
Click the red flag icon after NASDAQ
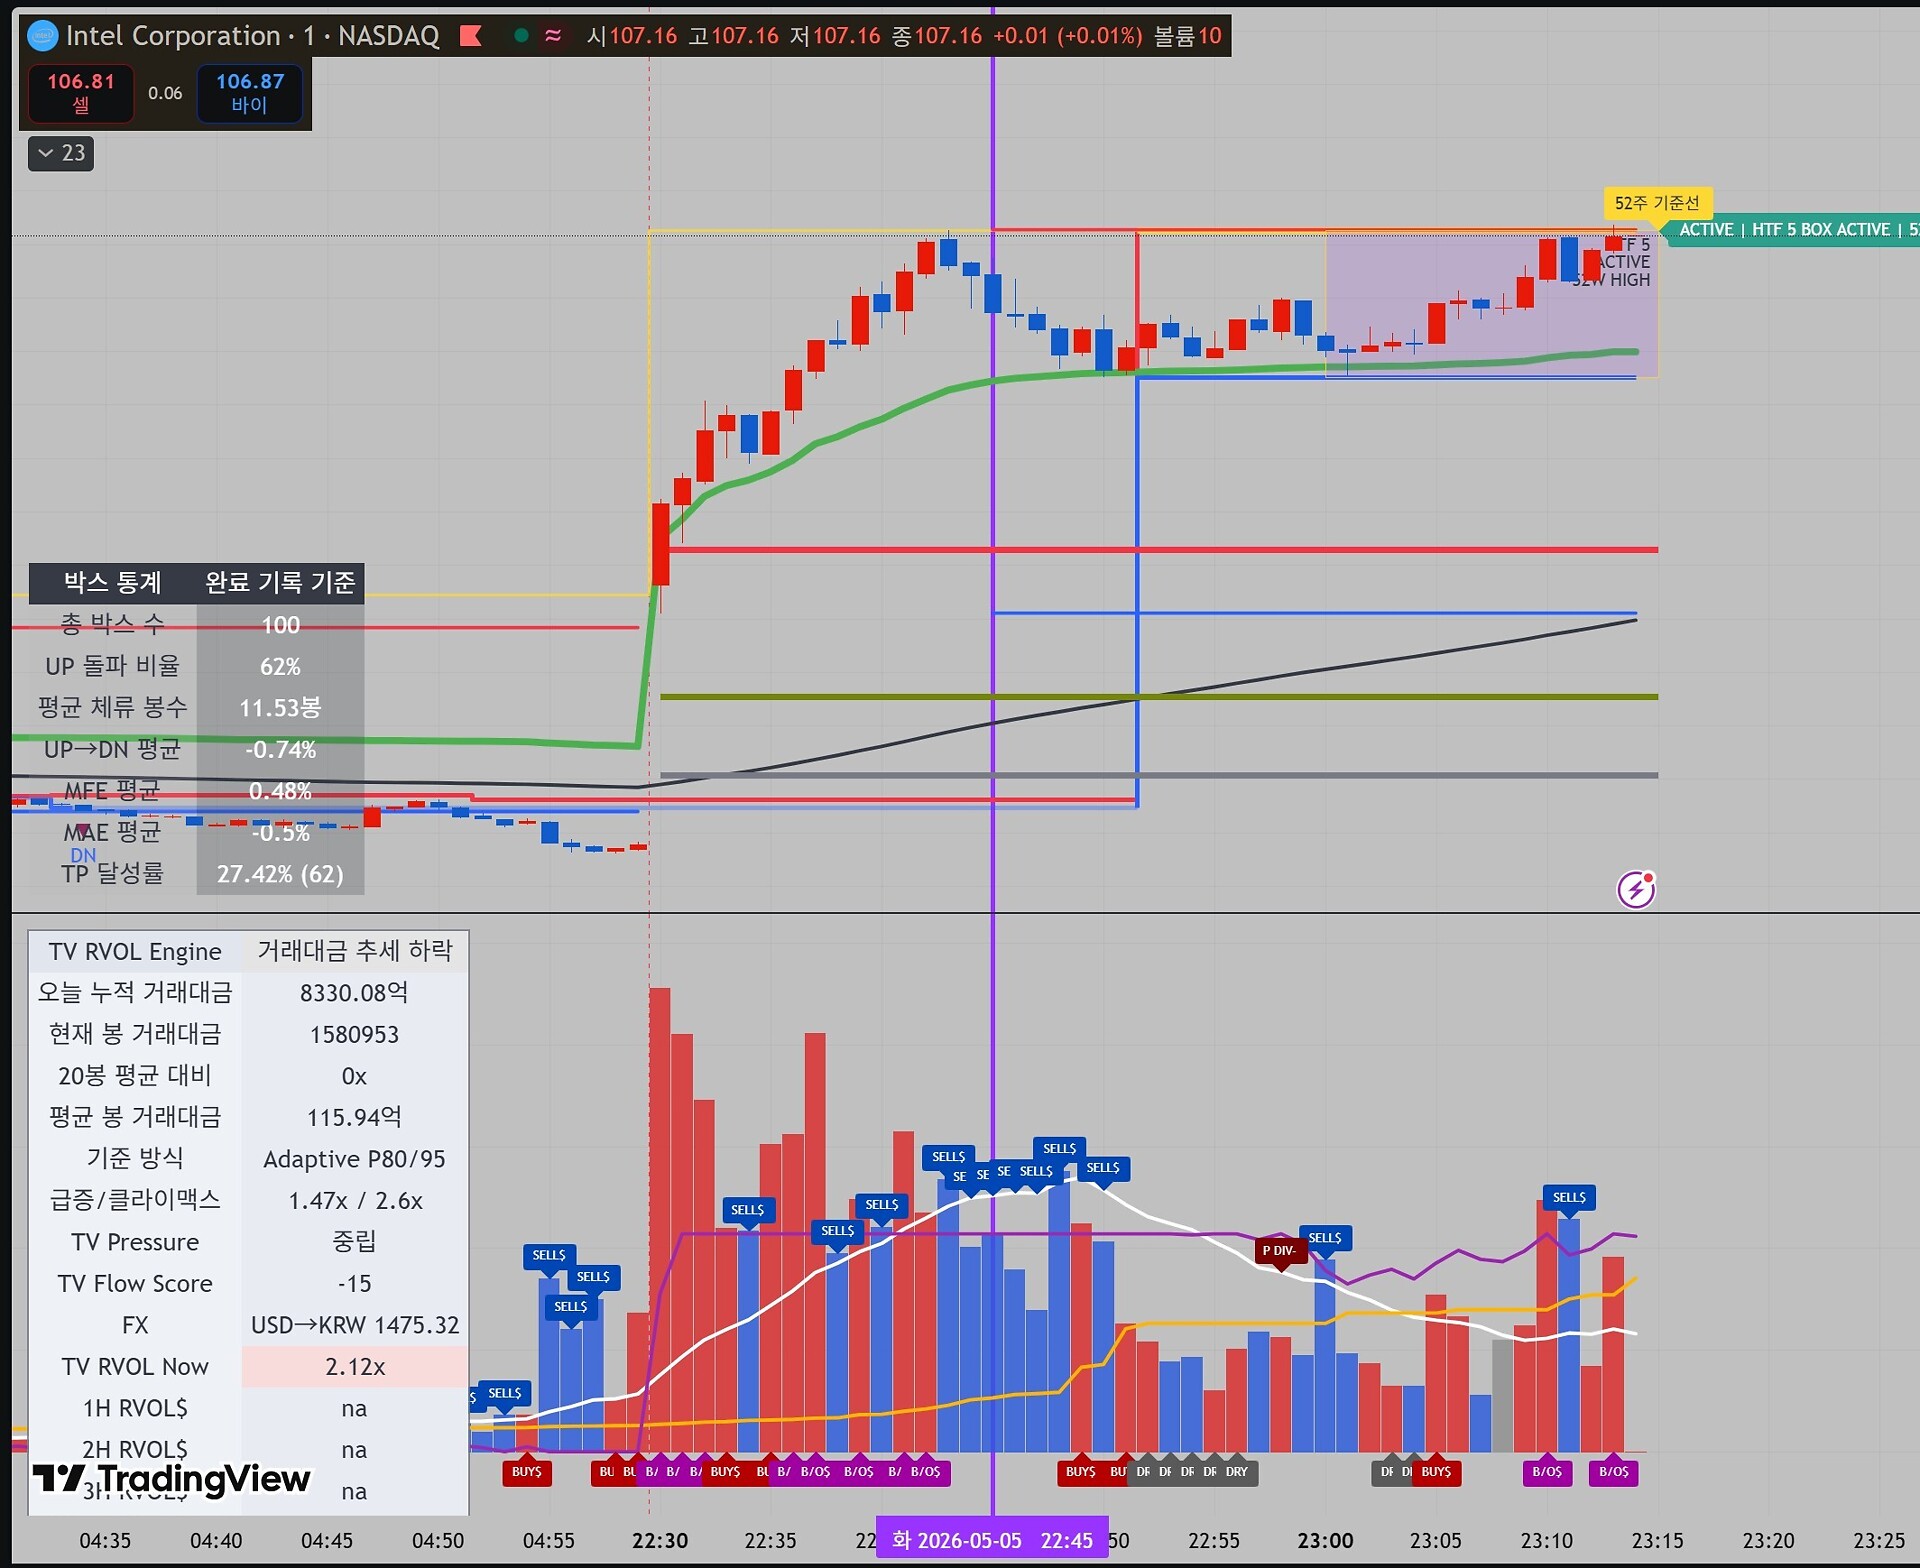coord(471,36)
